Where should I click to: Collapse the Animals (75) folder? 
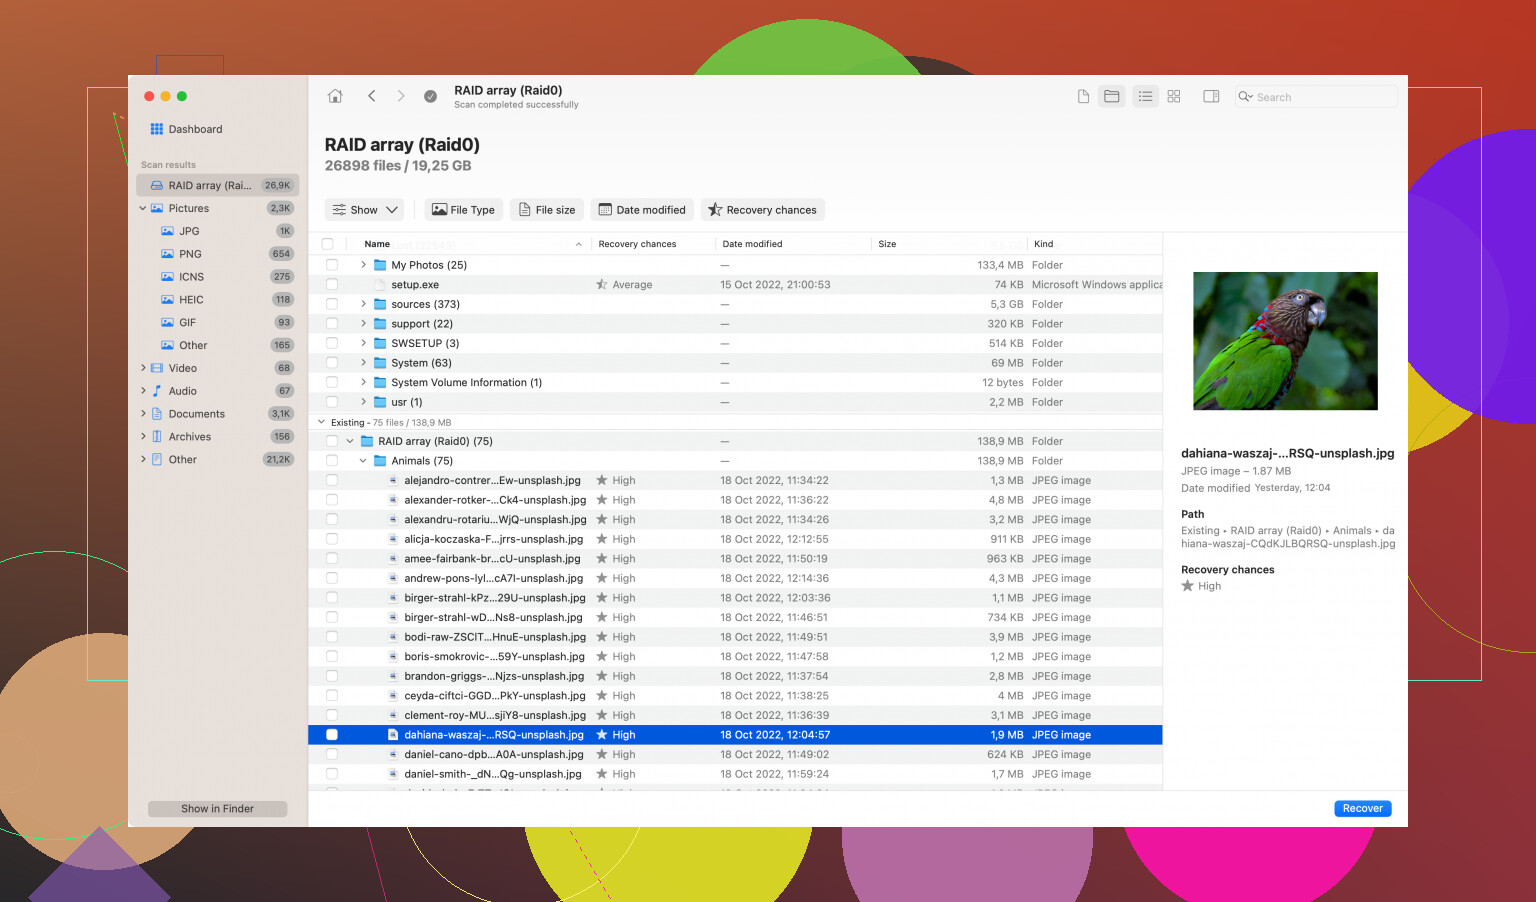point(363,461)
